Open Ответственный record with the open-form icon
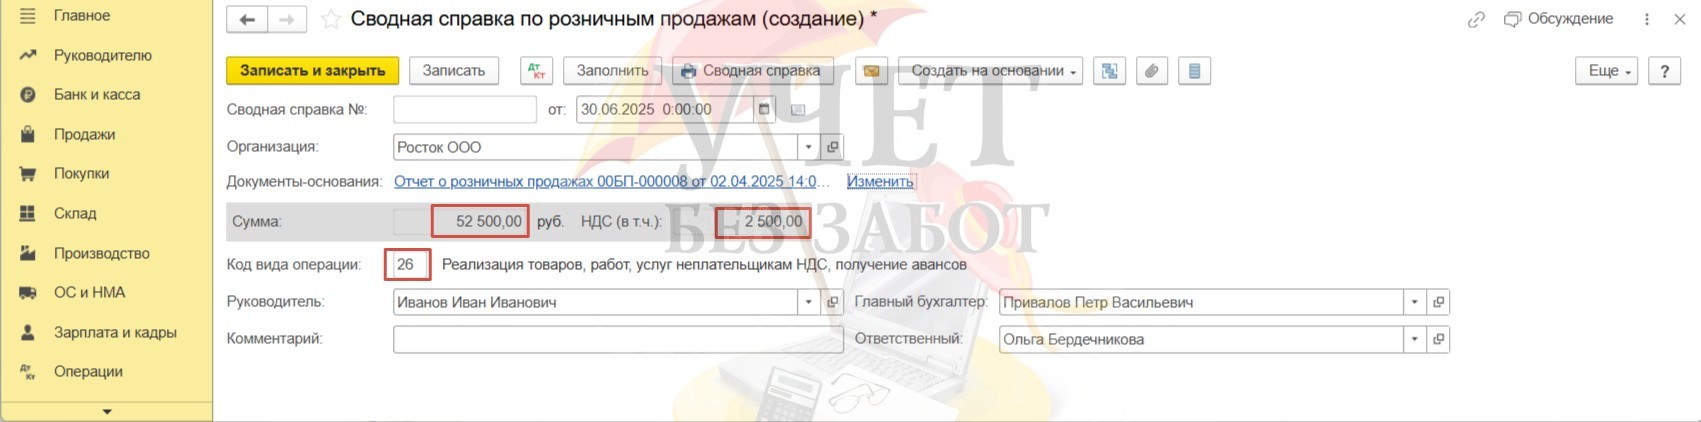The image size is (1701, 422). click(x=1438, y=339)
